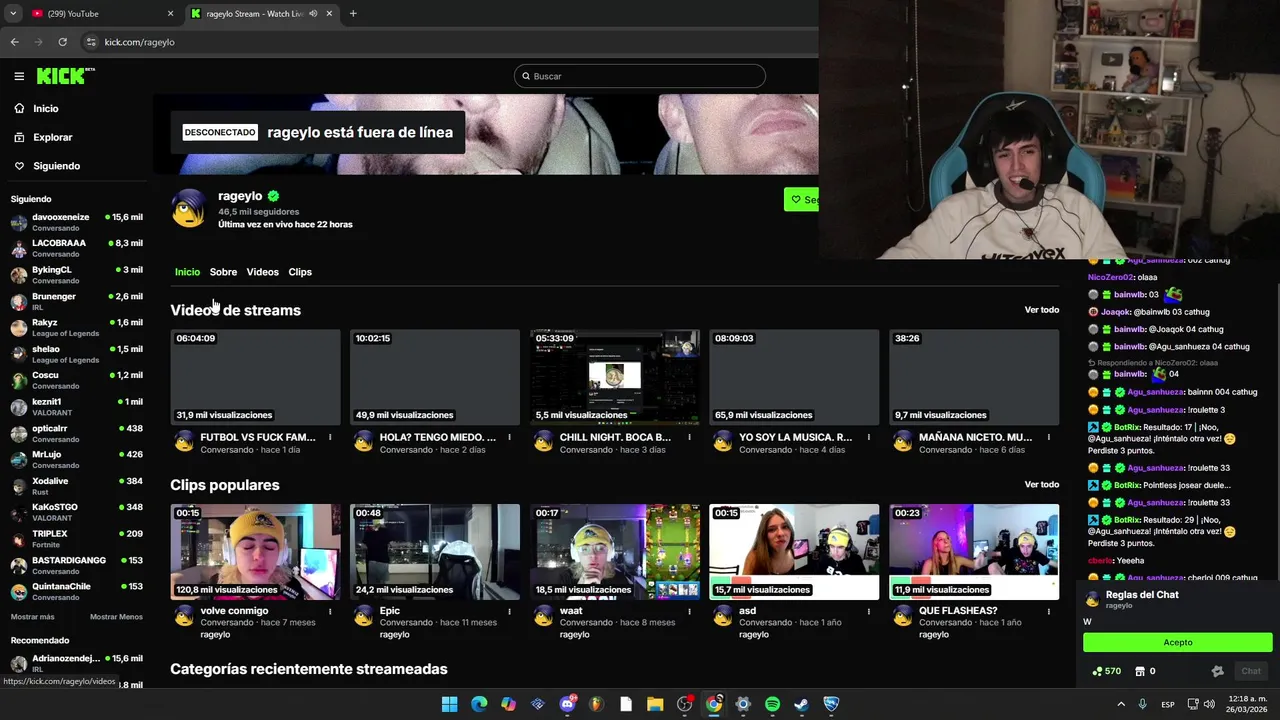Click Mostrar Menos under following list
1280x720 pixels.
116,617
